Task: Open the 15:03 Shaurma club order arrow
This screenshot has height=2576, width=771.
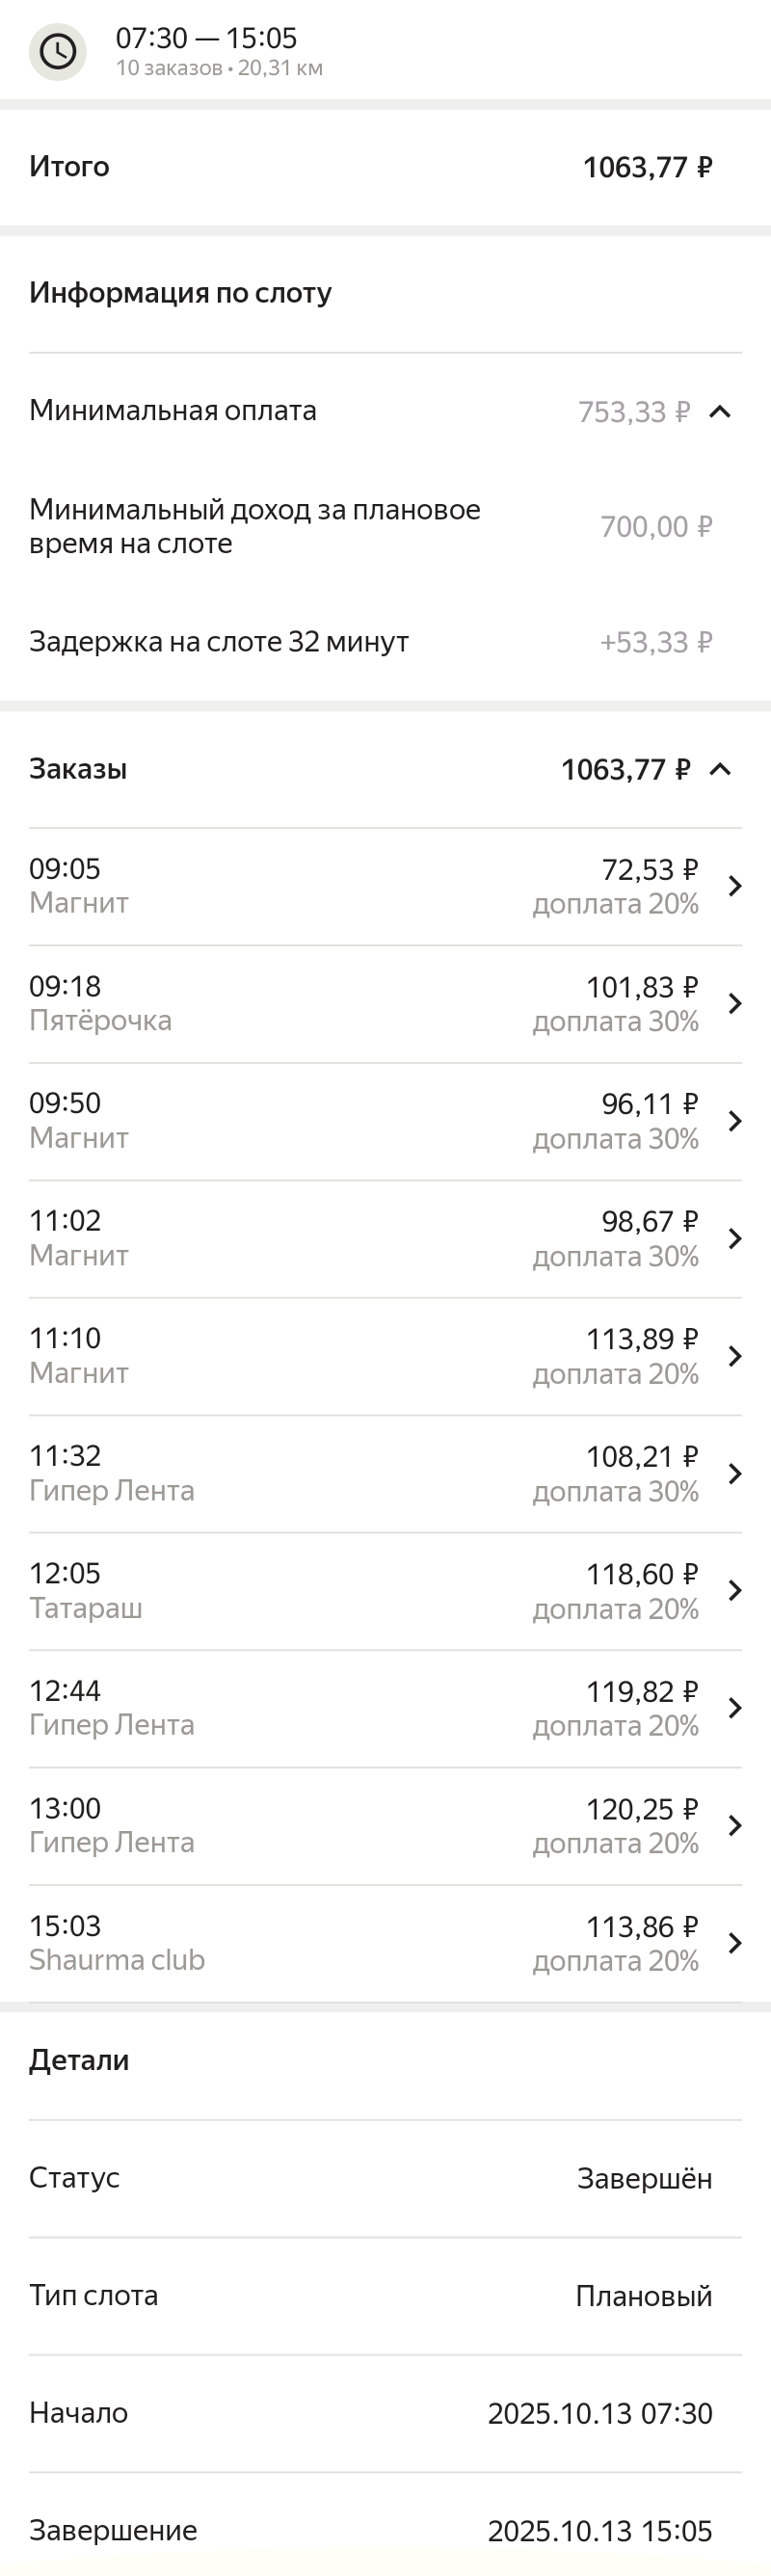Action: click(x=735, y=1943)
